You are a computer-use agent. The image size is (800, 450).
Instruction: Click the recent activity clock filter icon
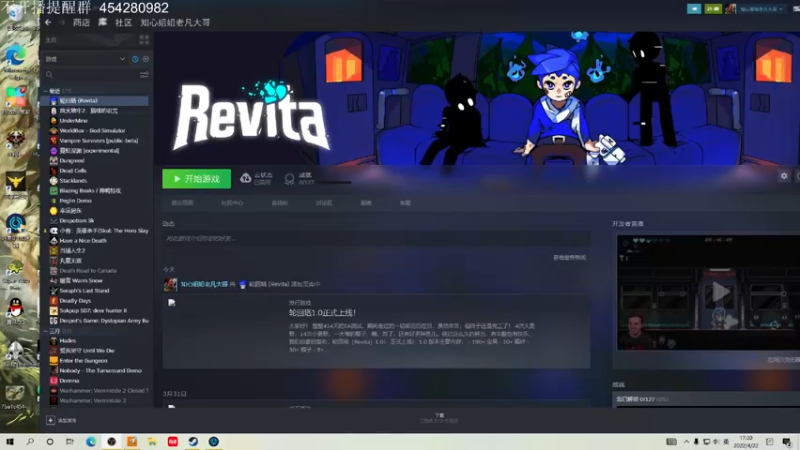pos(135,59)
